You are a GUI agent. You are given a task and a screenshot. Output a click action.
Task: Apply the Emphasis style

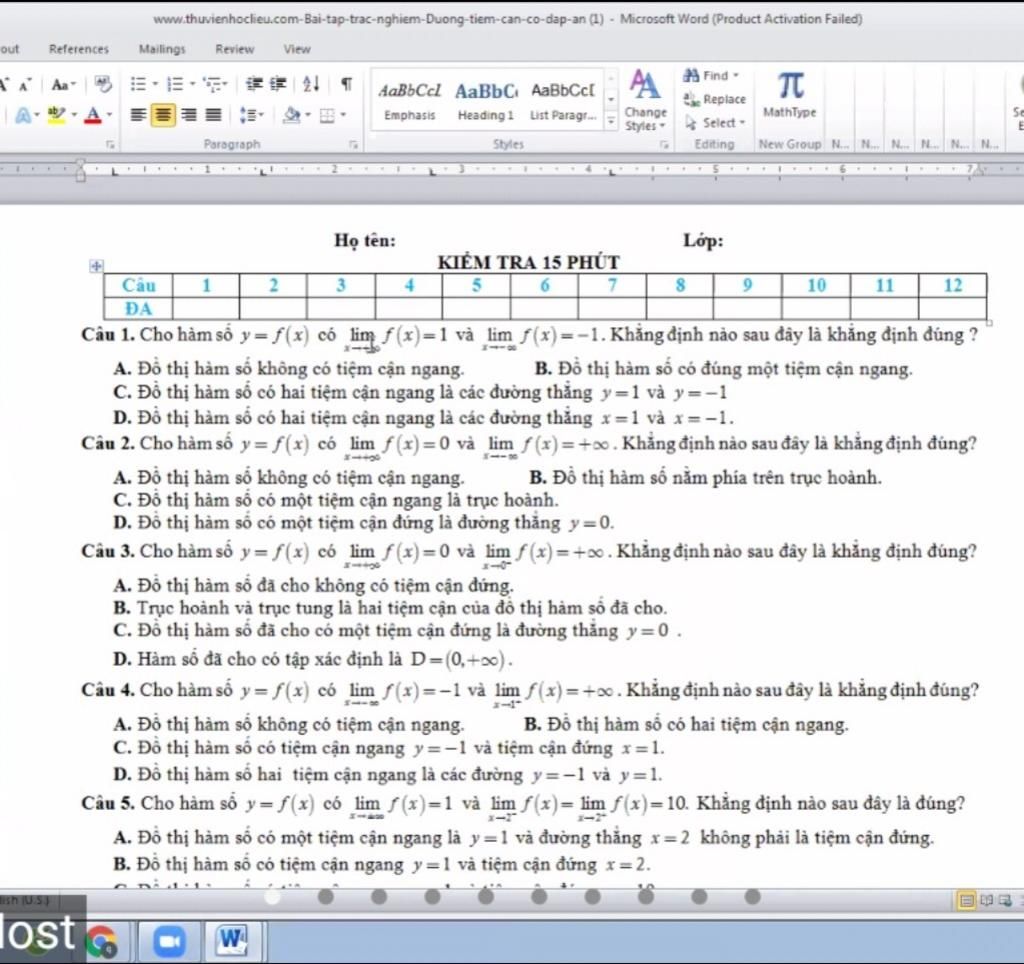coord(409,101)
